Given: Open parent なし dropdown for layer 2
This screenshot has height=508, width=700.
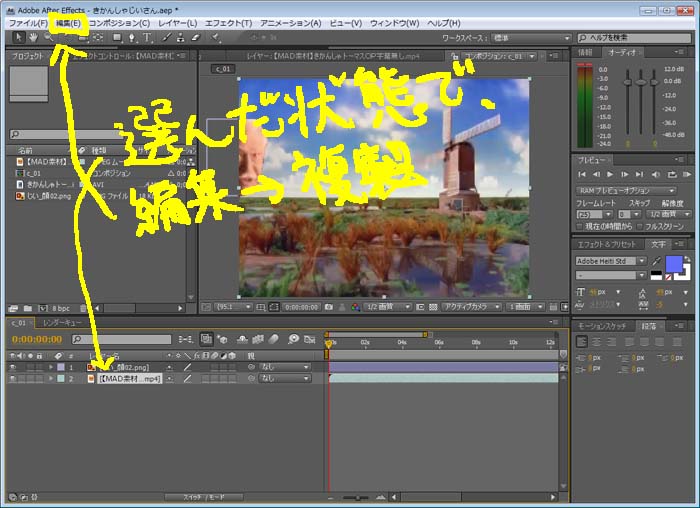Looking at the screenshot, I should click(284, 379).
